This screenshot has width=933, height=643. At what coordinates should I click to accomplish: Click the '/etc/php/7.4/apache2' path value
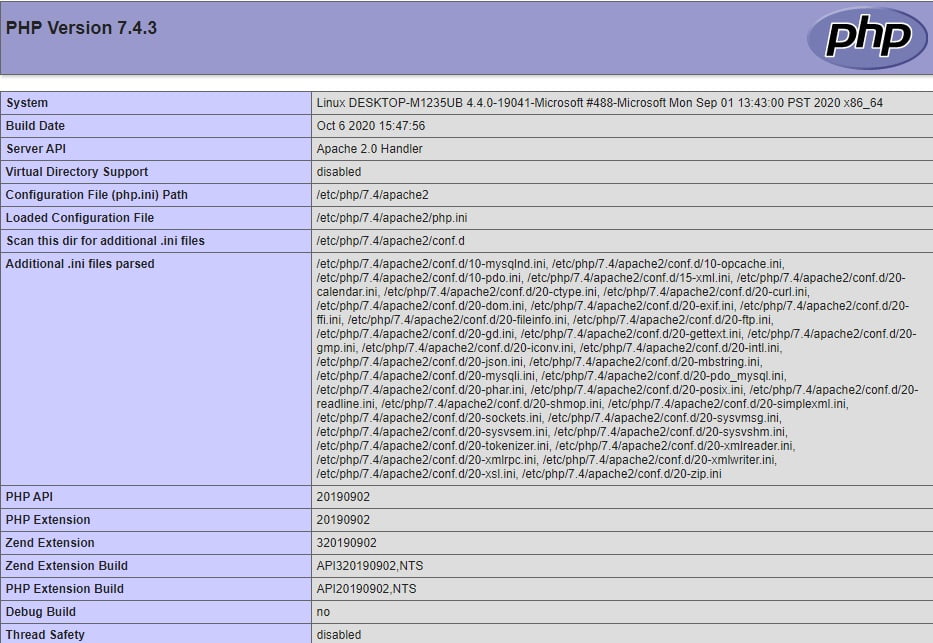coord(372,195)
